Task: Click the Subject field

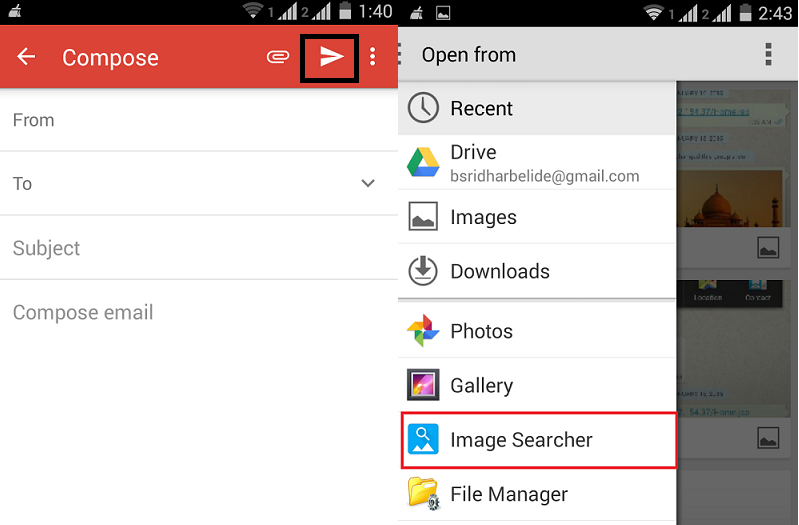Action: coord(199,248)
